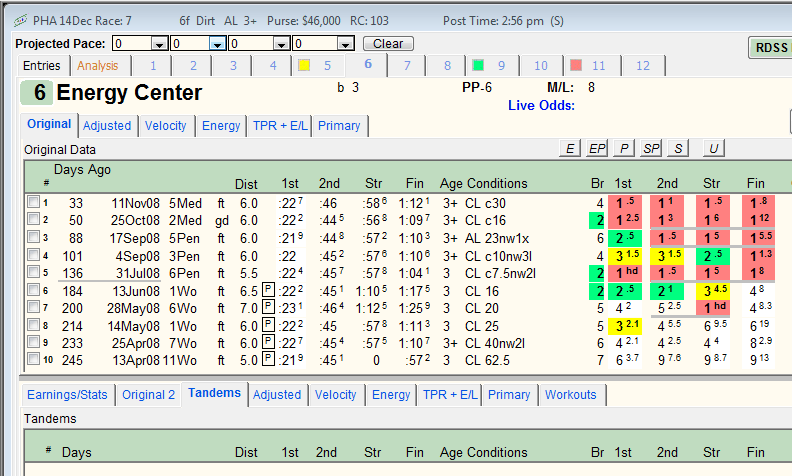The width and height of the screenshot is (792, 476).
Task: Switch upper panel to Adjusted tab
Action: point(107,126)
